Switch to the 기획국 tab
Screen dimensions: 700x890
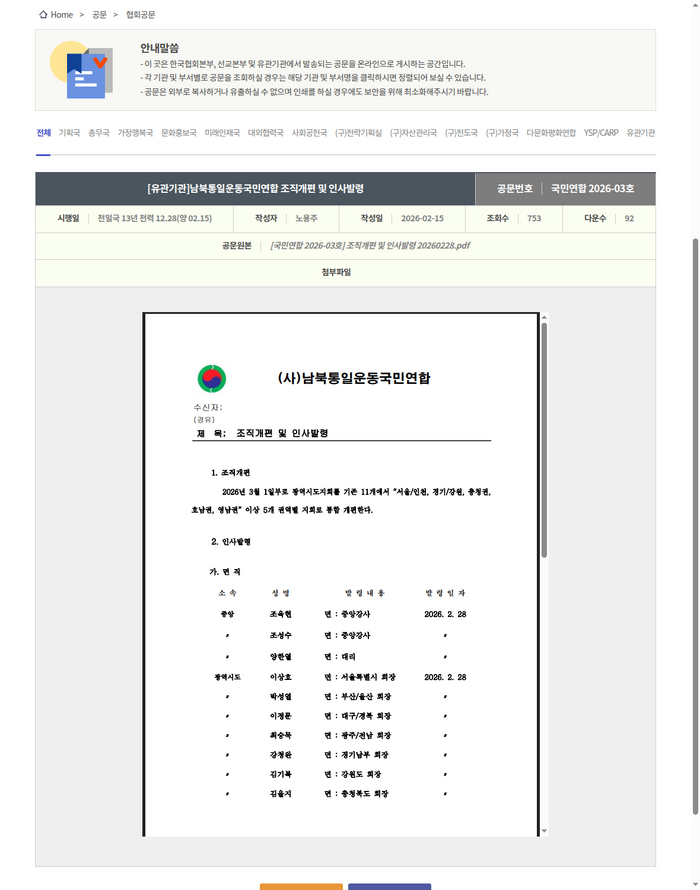[69, 133]
